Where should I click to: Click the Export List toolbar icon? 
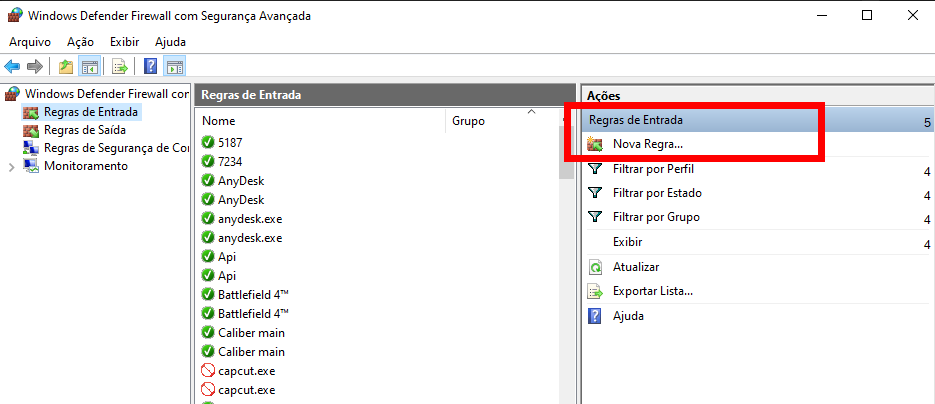pos(120,66)
